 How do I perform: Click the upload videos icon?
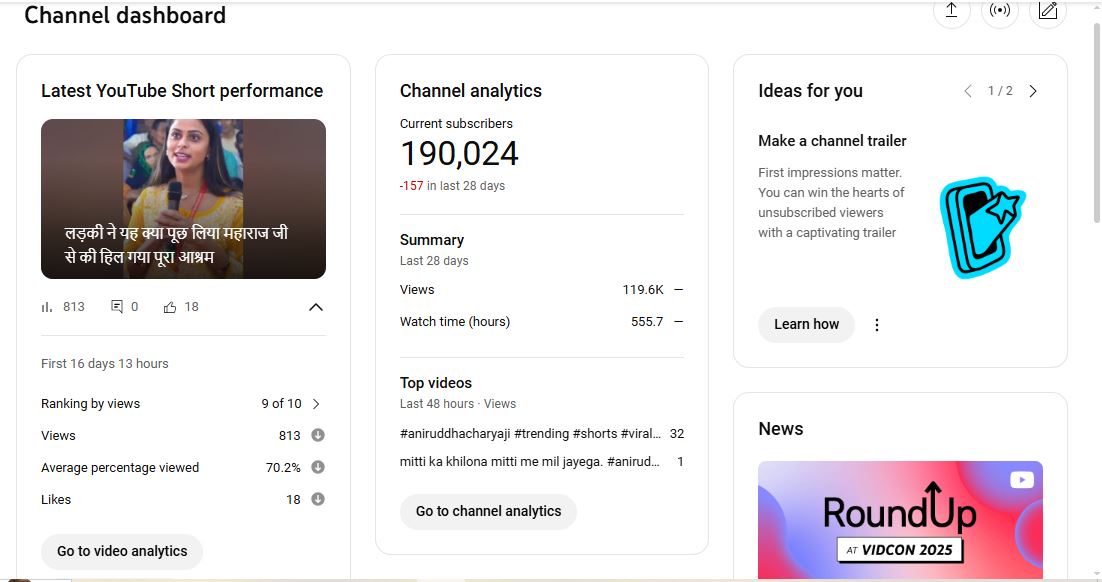click(951, 11)
